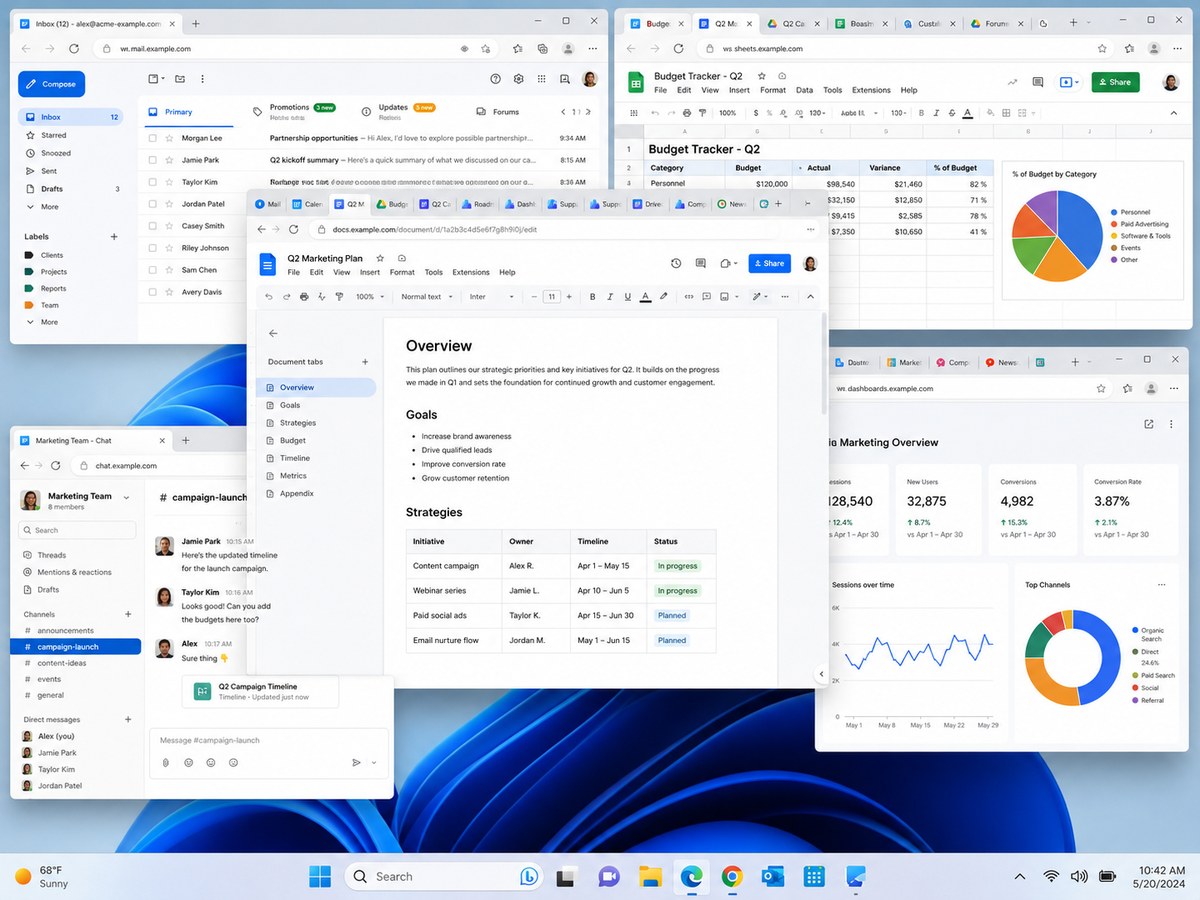The height and width of the screenshot is (900, 1200).
Task: Click the Docs font size value box
Action: pyautogui.click(x=551, y=297)
